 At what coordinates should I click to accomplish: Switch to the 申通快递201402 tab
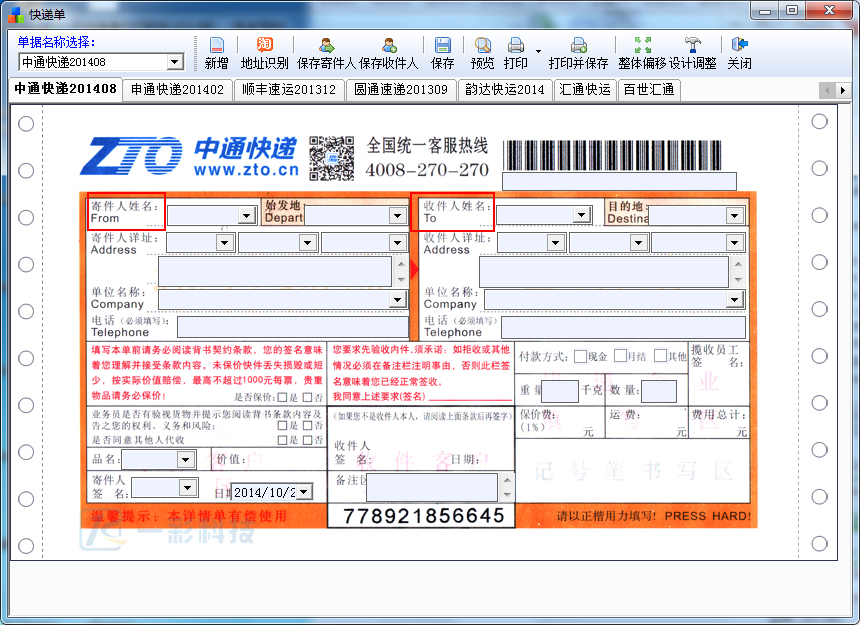coord(177,90)
